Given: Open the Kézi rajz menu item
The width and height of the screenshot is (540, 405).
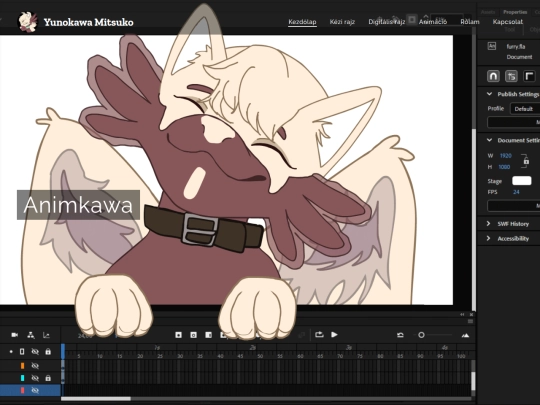Looking at the screenshot, I should (342, 22).
